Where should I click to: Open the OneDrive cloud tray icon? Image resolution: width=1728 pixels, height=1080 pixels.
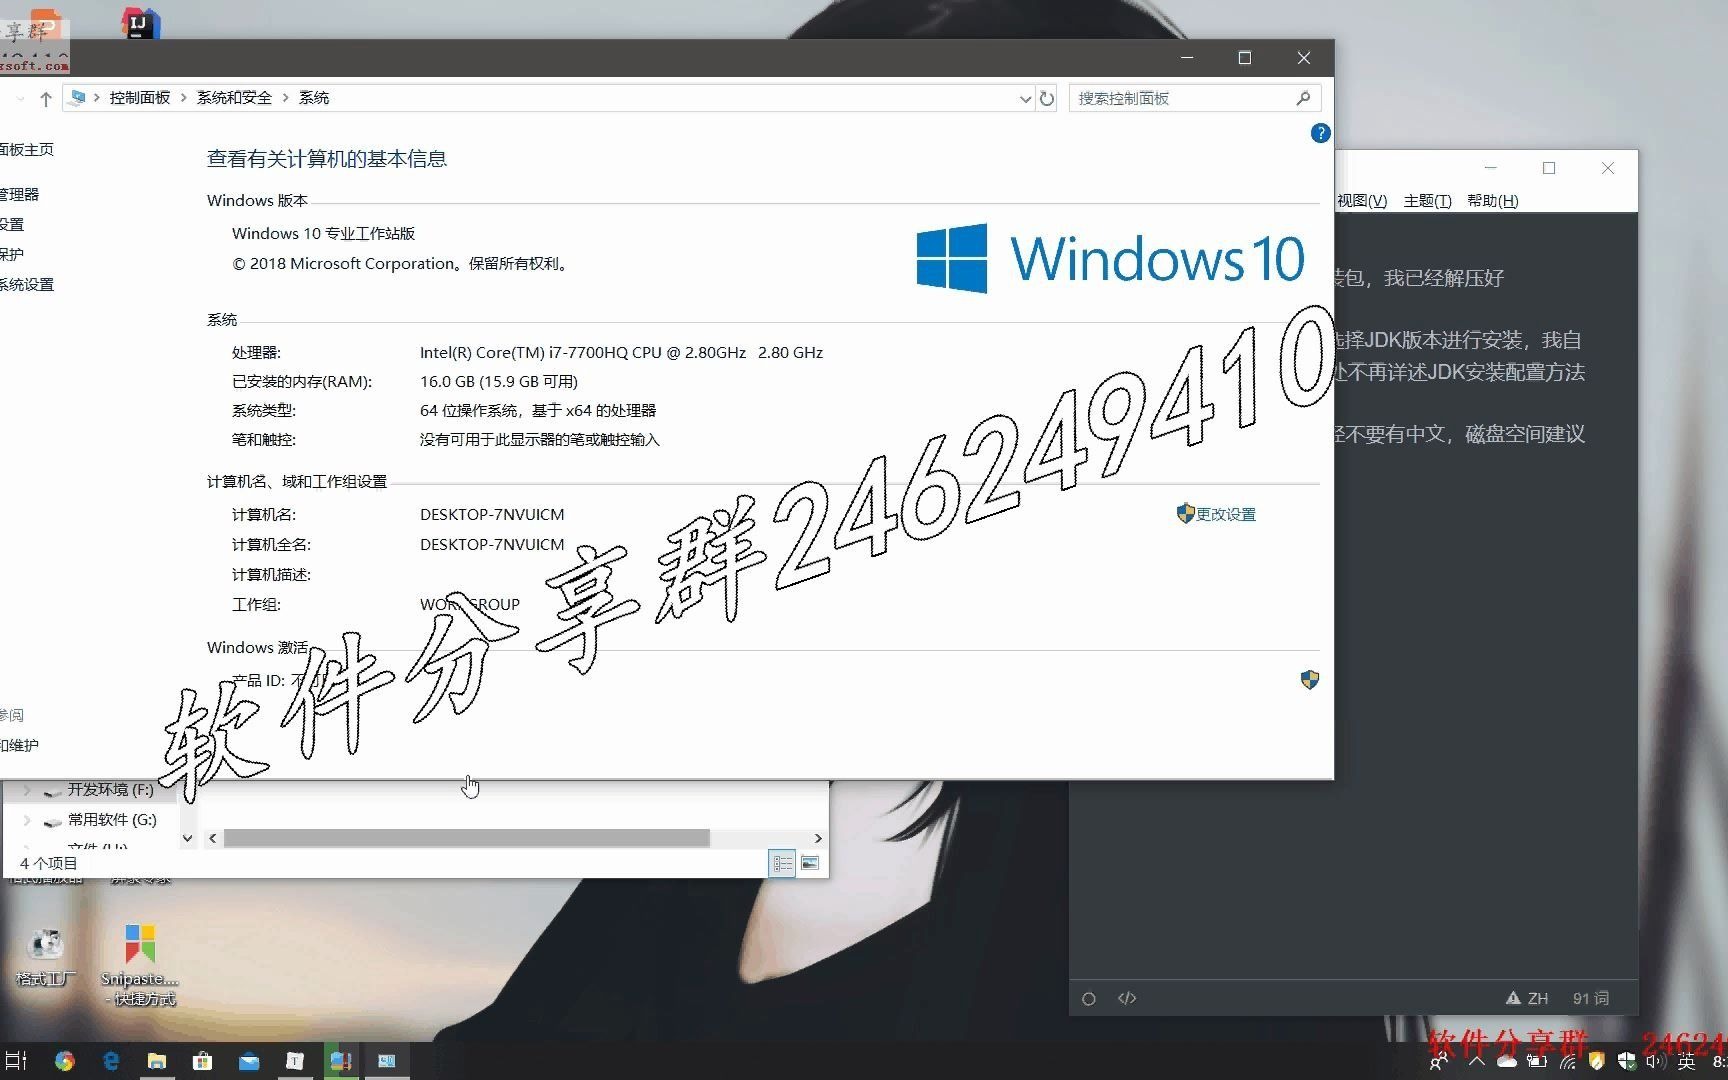point(1507,1062)
